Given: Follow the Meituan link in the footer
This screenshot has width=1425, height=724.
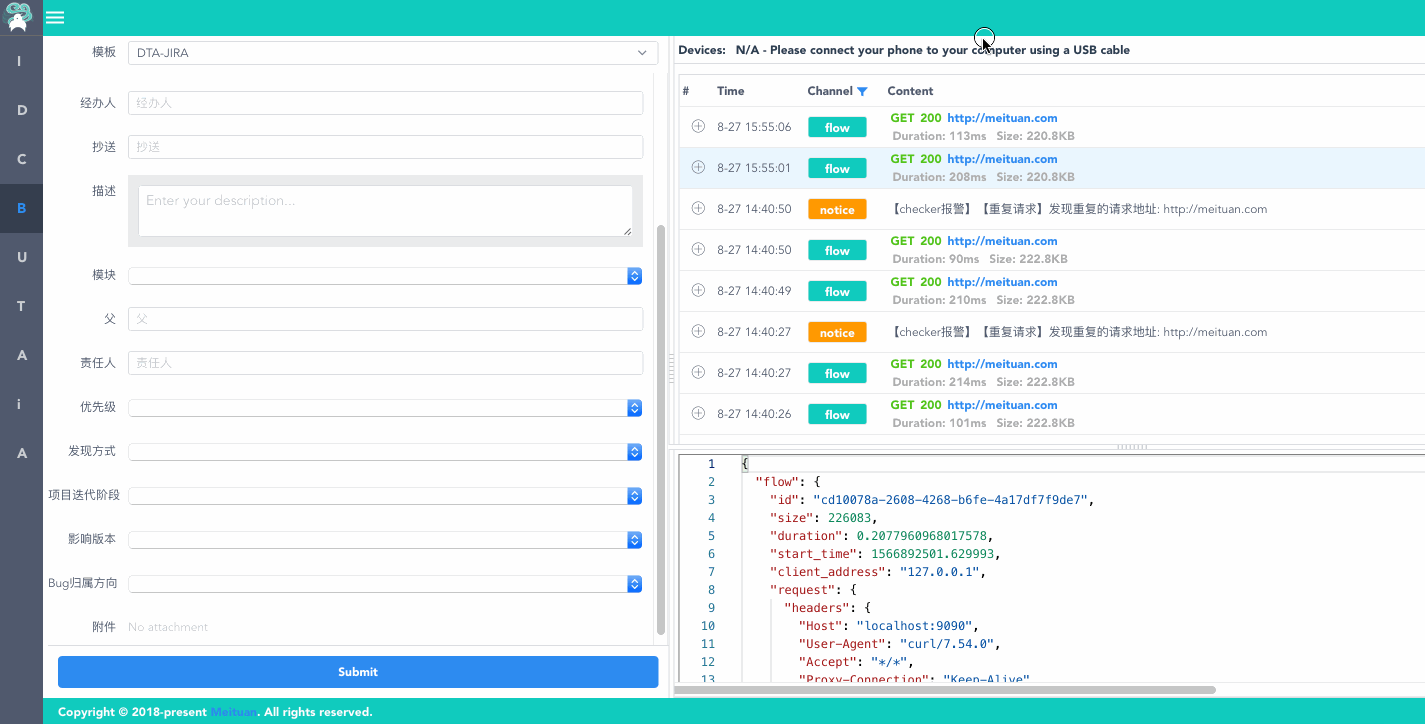Looking at the screenshot, I should [x=234, y=712].
